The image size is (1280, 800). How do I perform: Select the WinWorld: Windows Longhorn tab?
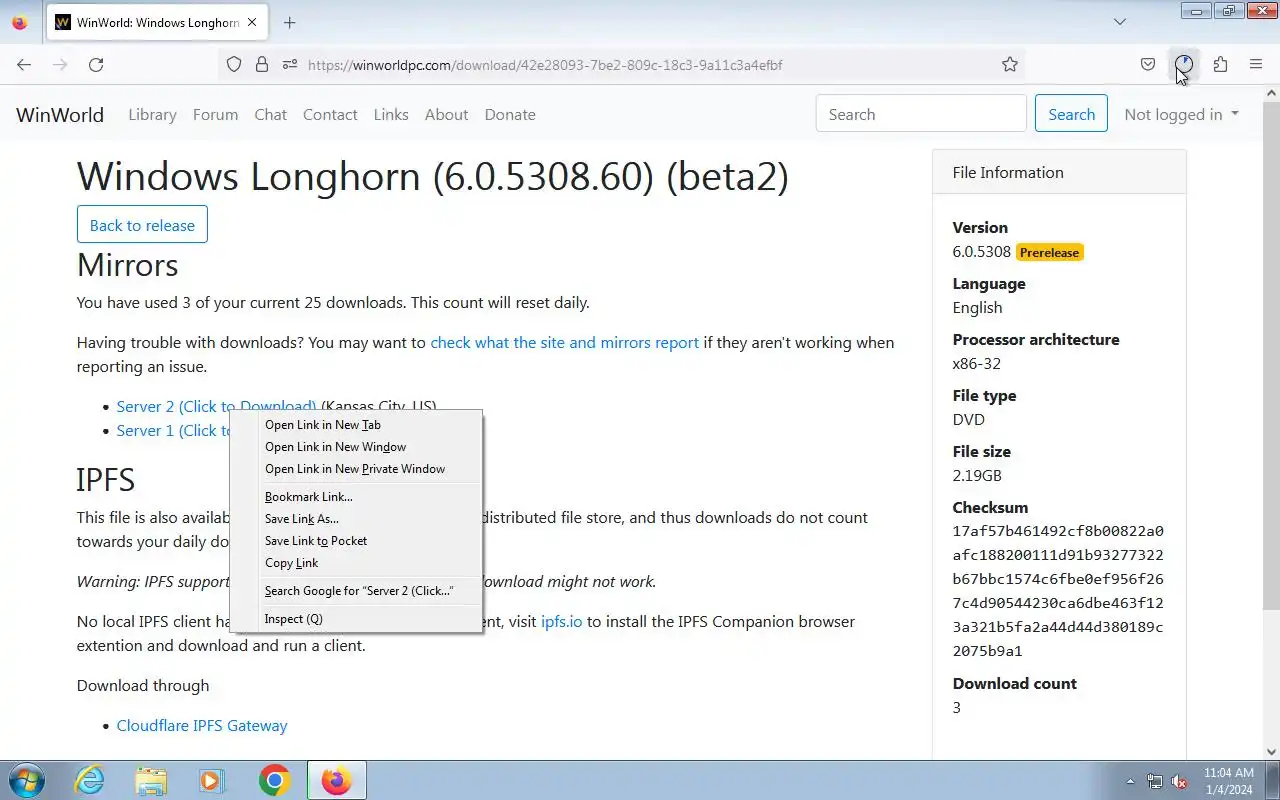(x=157, y=22)
